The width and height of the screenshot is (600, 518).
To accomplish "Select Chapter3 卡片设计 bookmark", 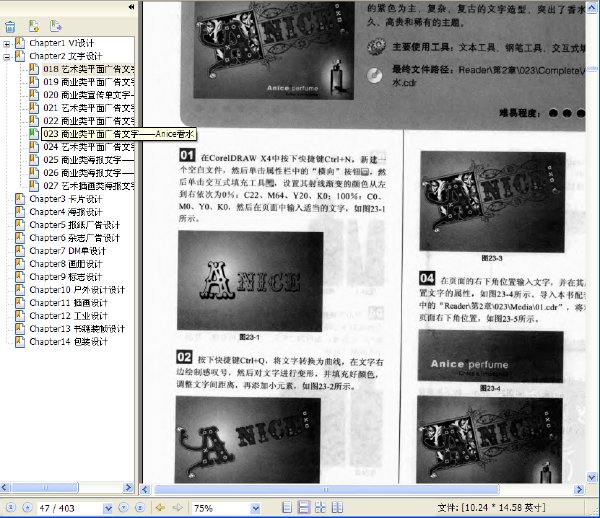I will (x=66, y=199).
